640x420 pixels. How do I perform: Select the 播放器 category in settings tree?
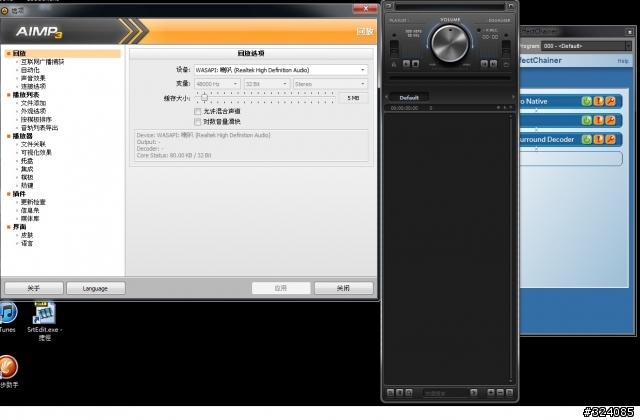(x=22, y=136)
